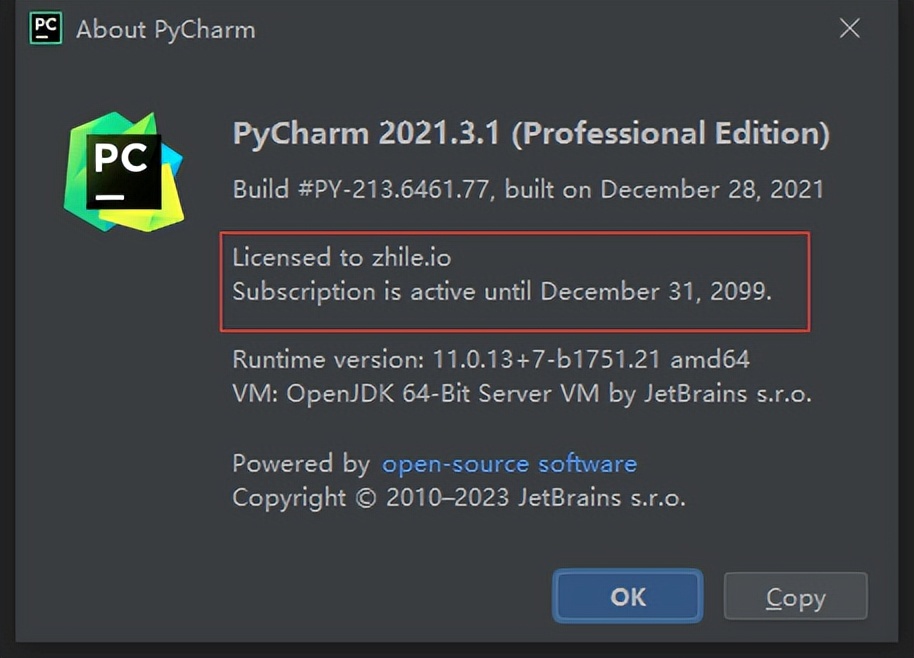Screen dimensions: 914x658
Task: Close the About PyCharm dialog
Action: tap(849, 28)
